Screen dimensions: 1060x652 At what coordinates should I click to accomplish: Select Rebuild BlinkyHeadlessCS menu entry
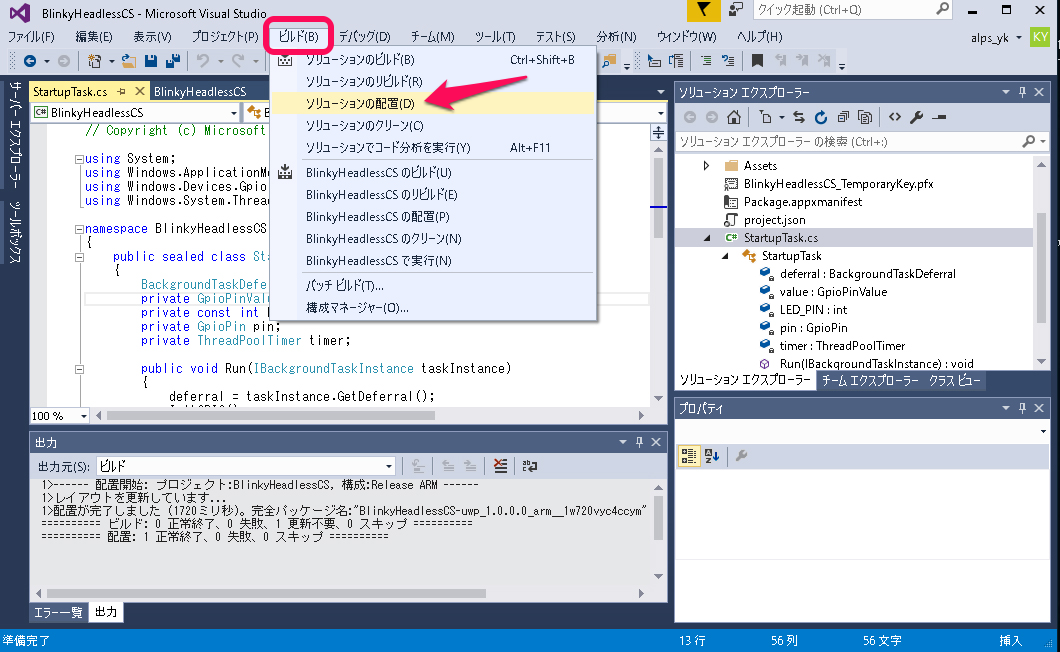433,195
